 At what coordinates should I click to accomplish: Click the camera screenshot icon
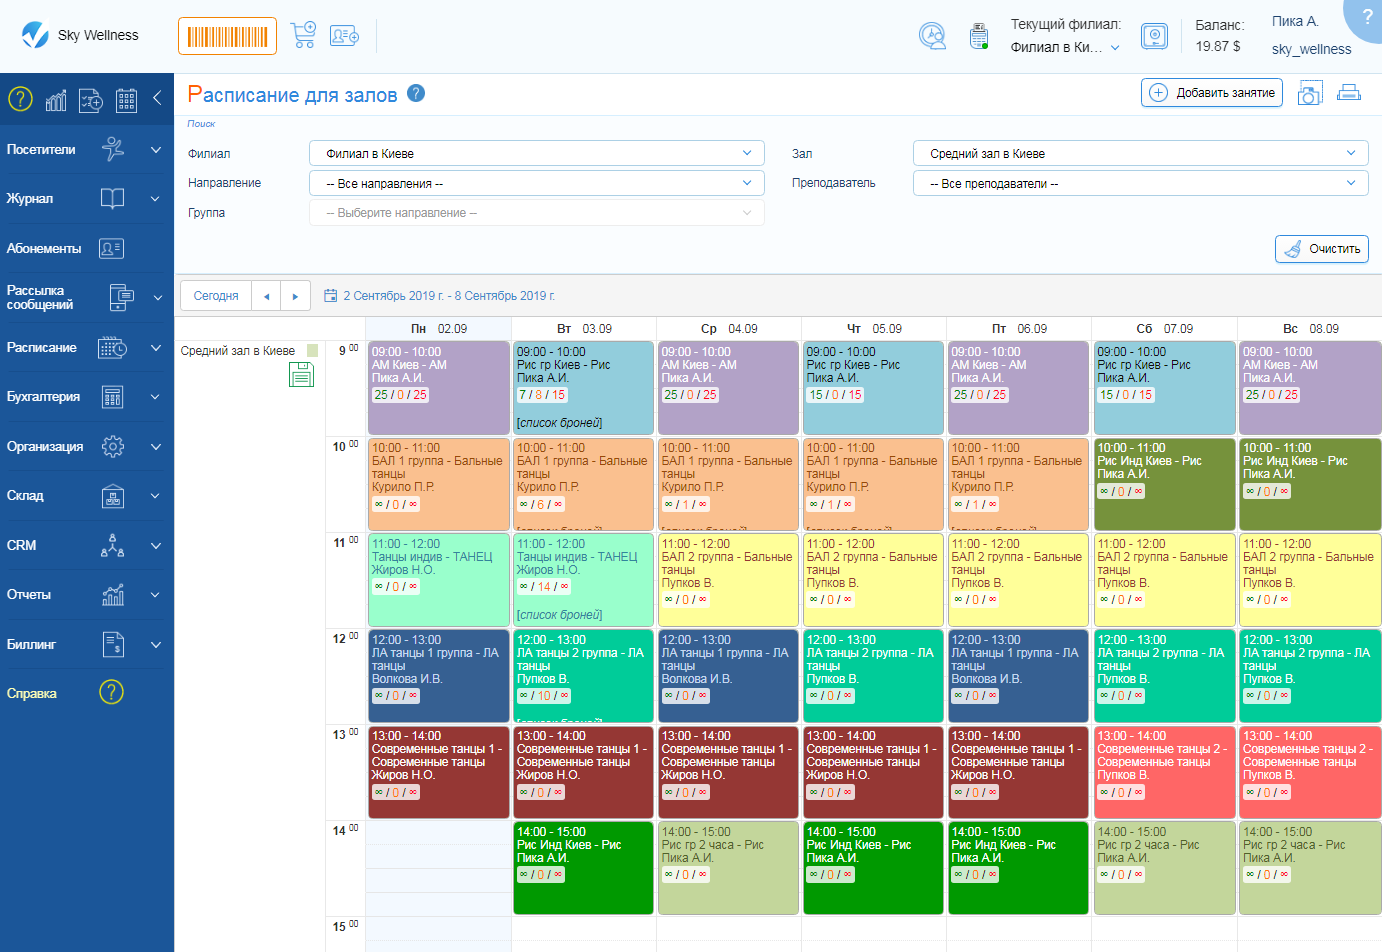coord(1309,94)
